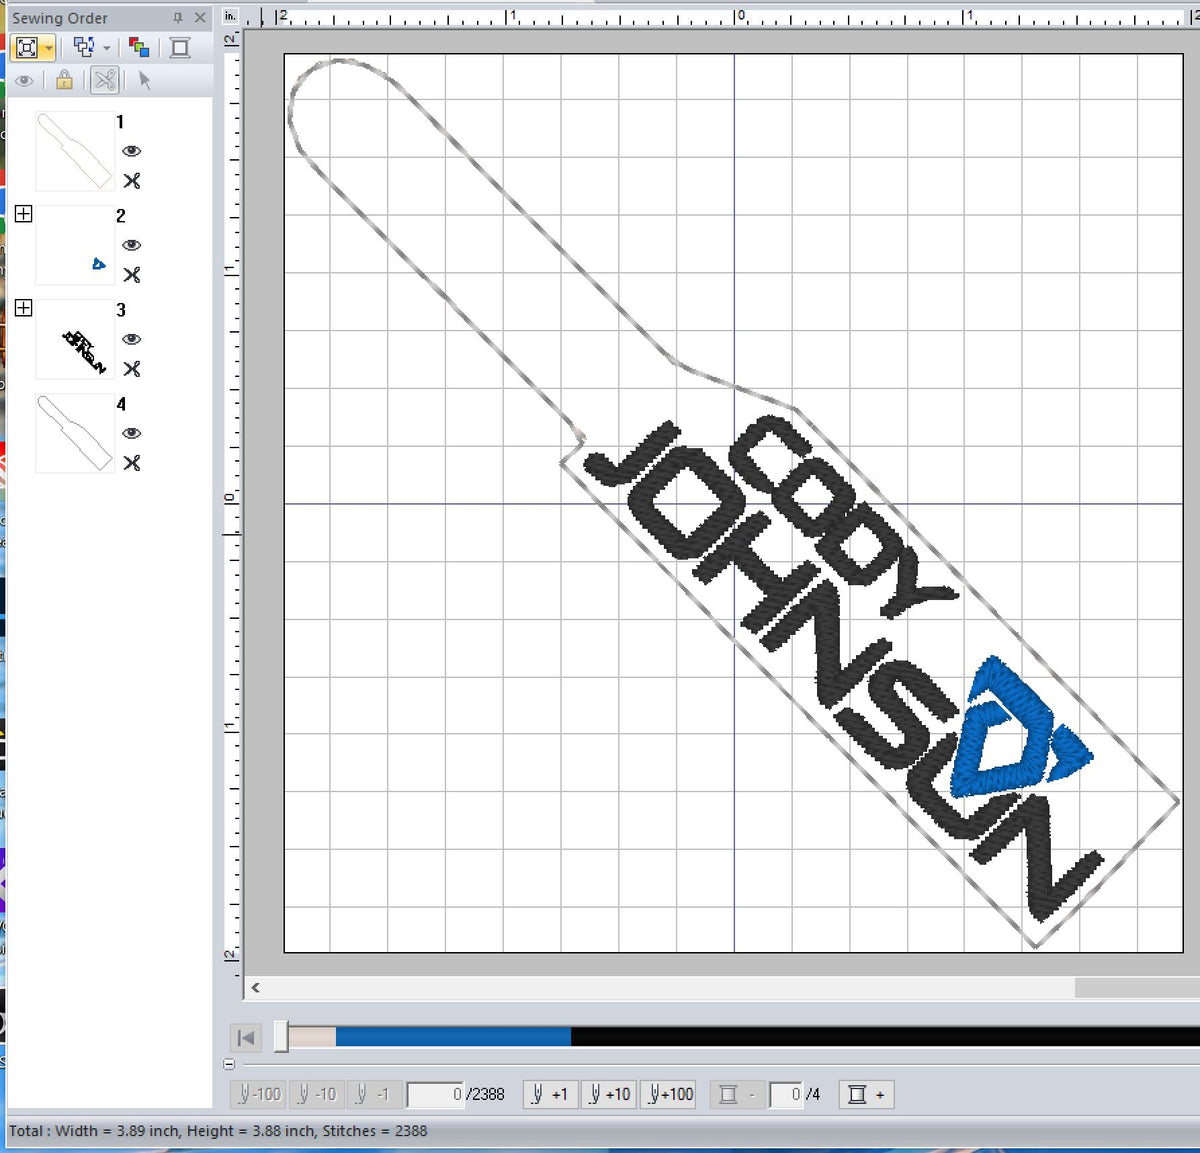Click the scissors icon in the Sewing Order toolbar
Image resolution: width=1200 pixels, height=1153 pixels.
tap(105, 80)
